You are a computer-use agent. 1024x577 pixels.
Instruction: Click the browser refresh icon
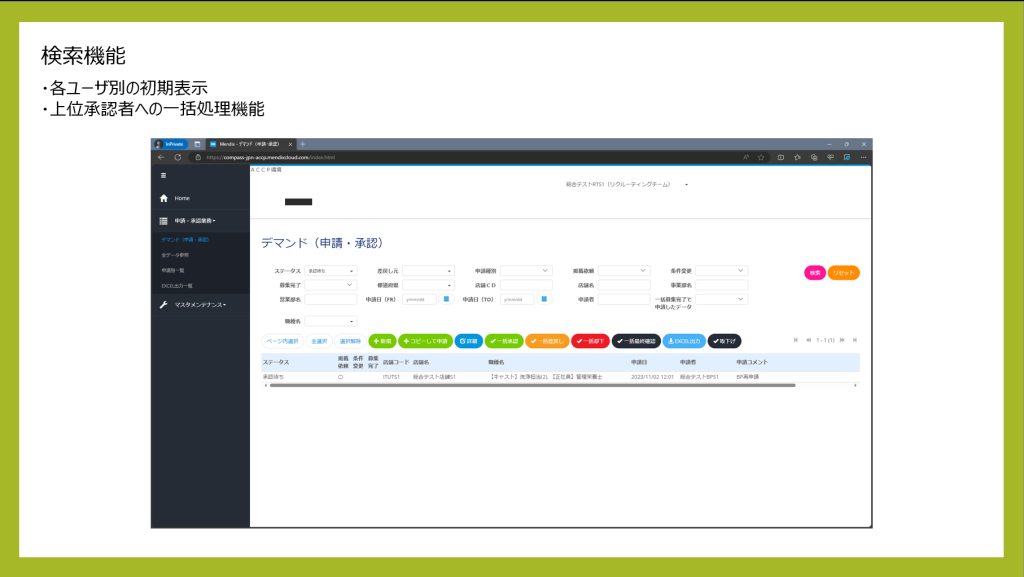[x=178, y=157]
